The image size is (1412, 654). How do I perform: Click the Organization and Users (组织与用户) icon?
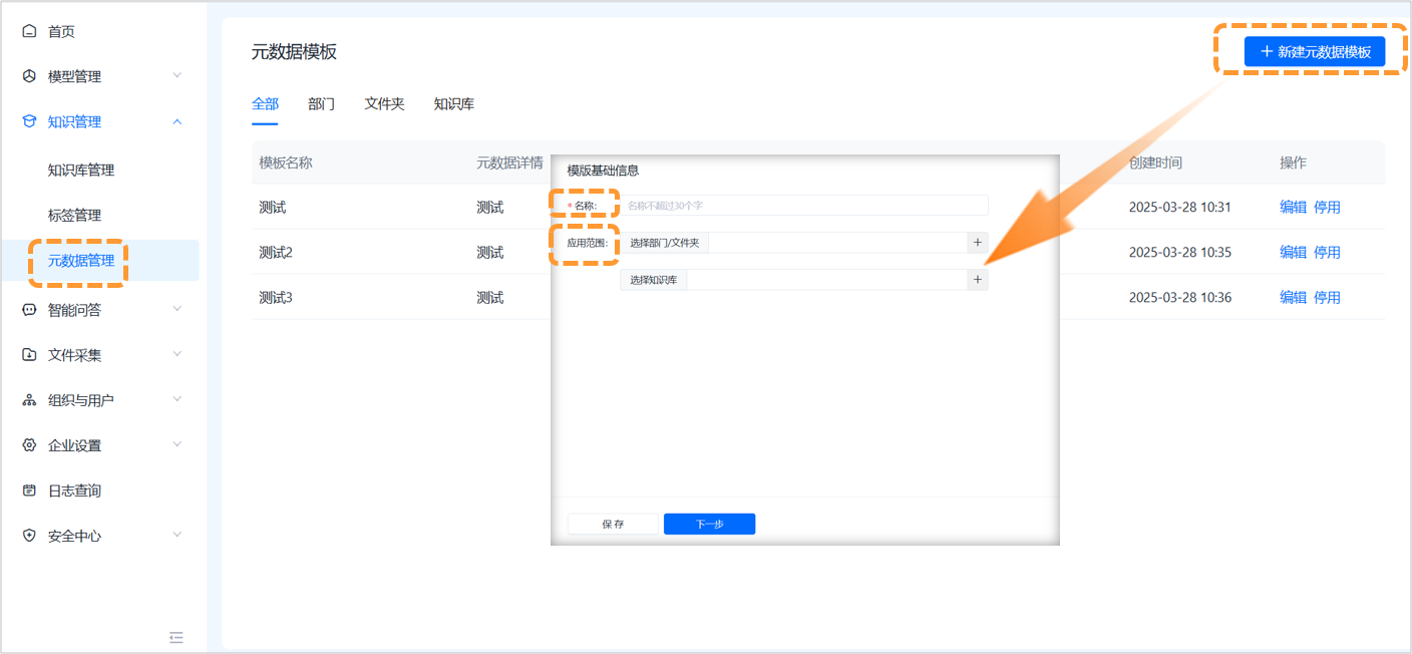click(x=29, y=400)
